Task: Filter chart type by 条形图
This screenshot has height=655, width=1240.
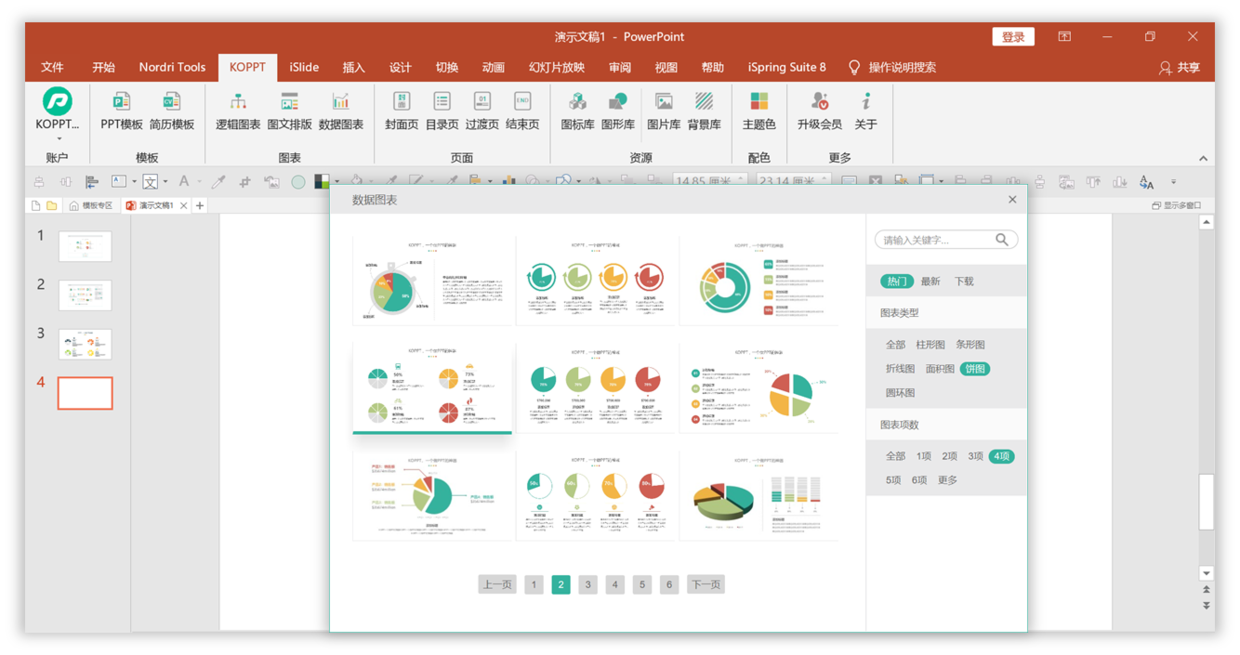Action: click(x=970, y=345)
